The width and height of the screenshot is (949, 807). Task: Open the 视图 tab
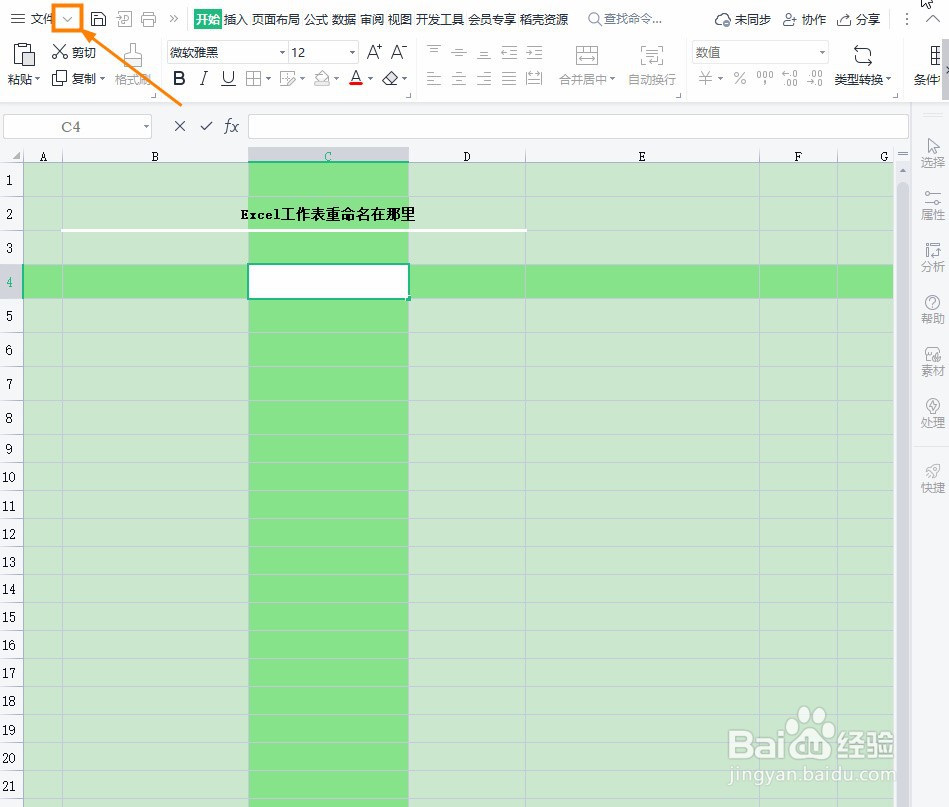tap(399, 19)
